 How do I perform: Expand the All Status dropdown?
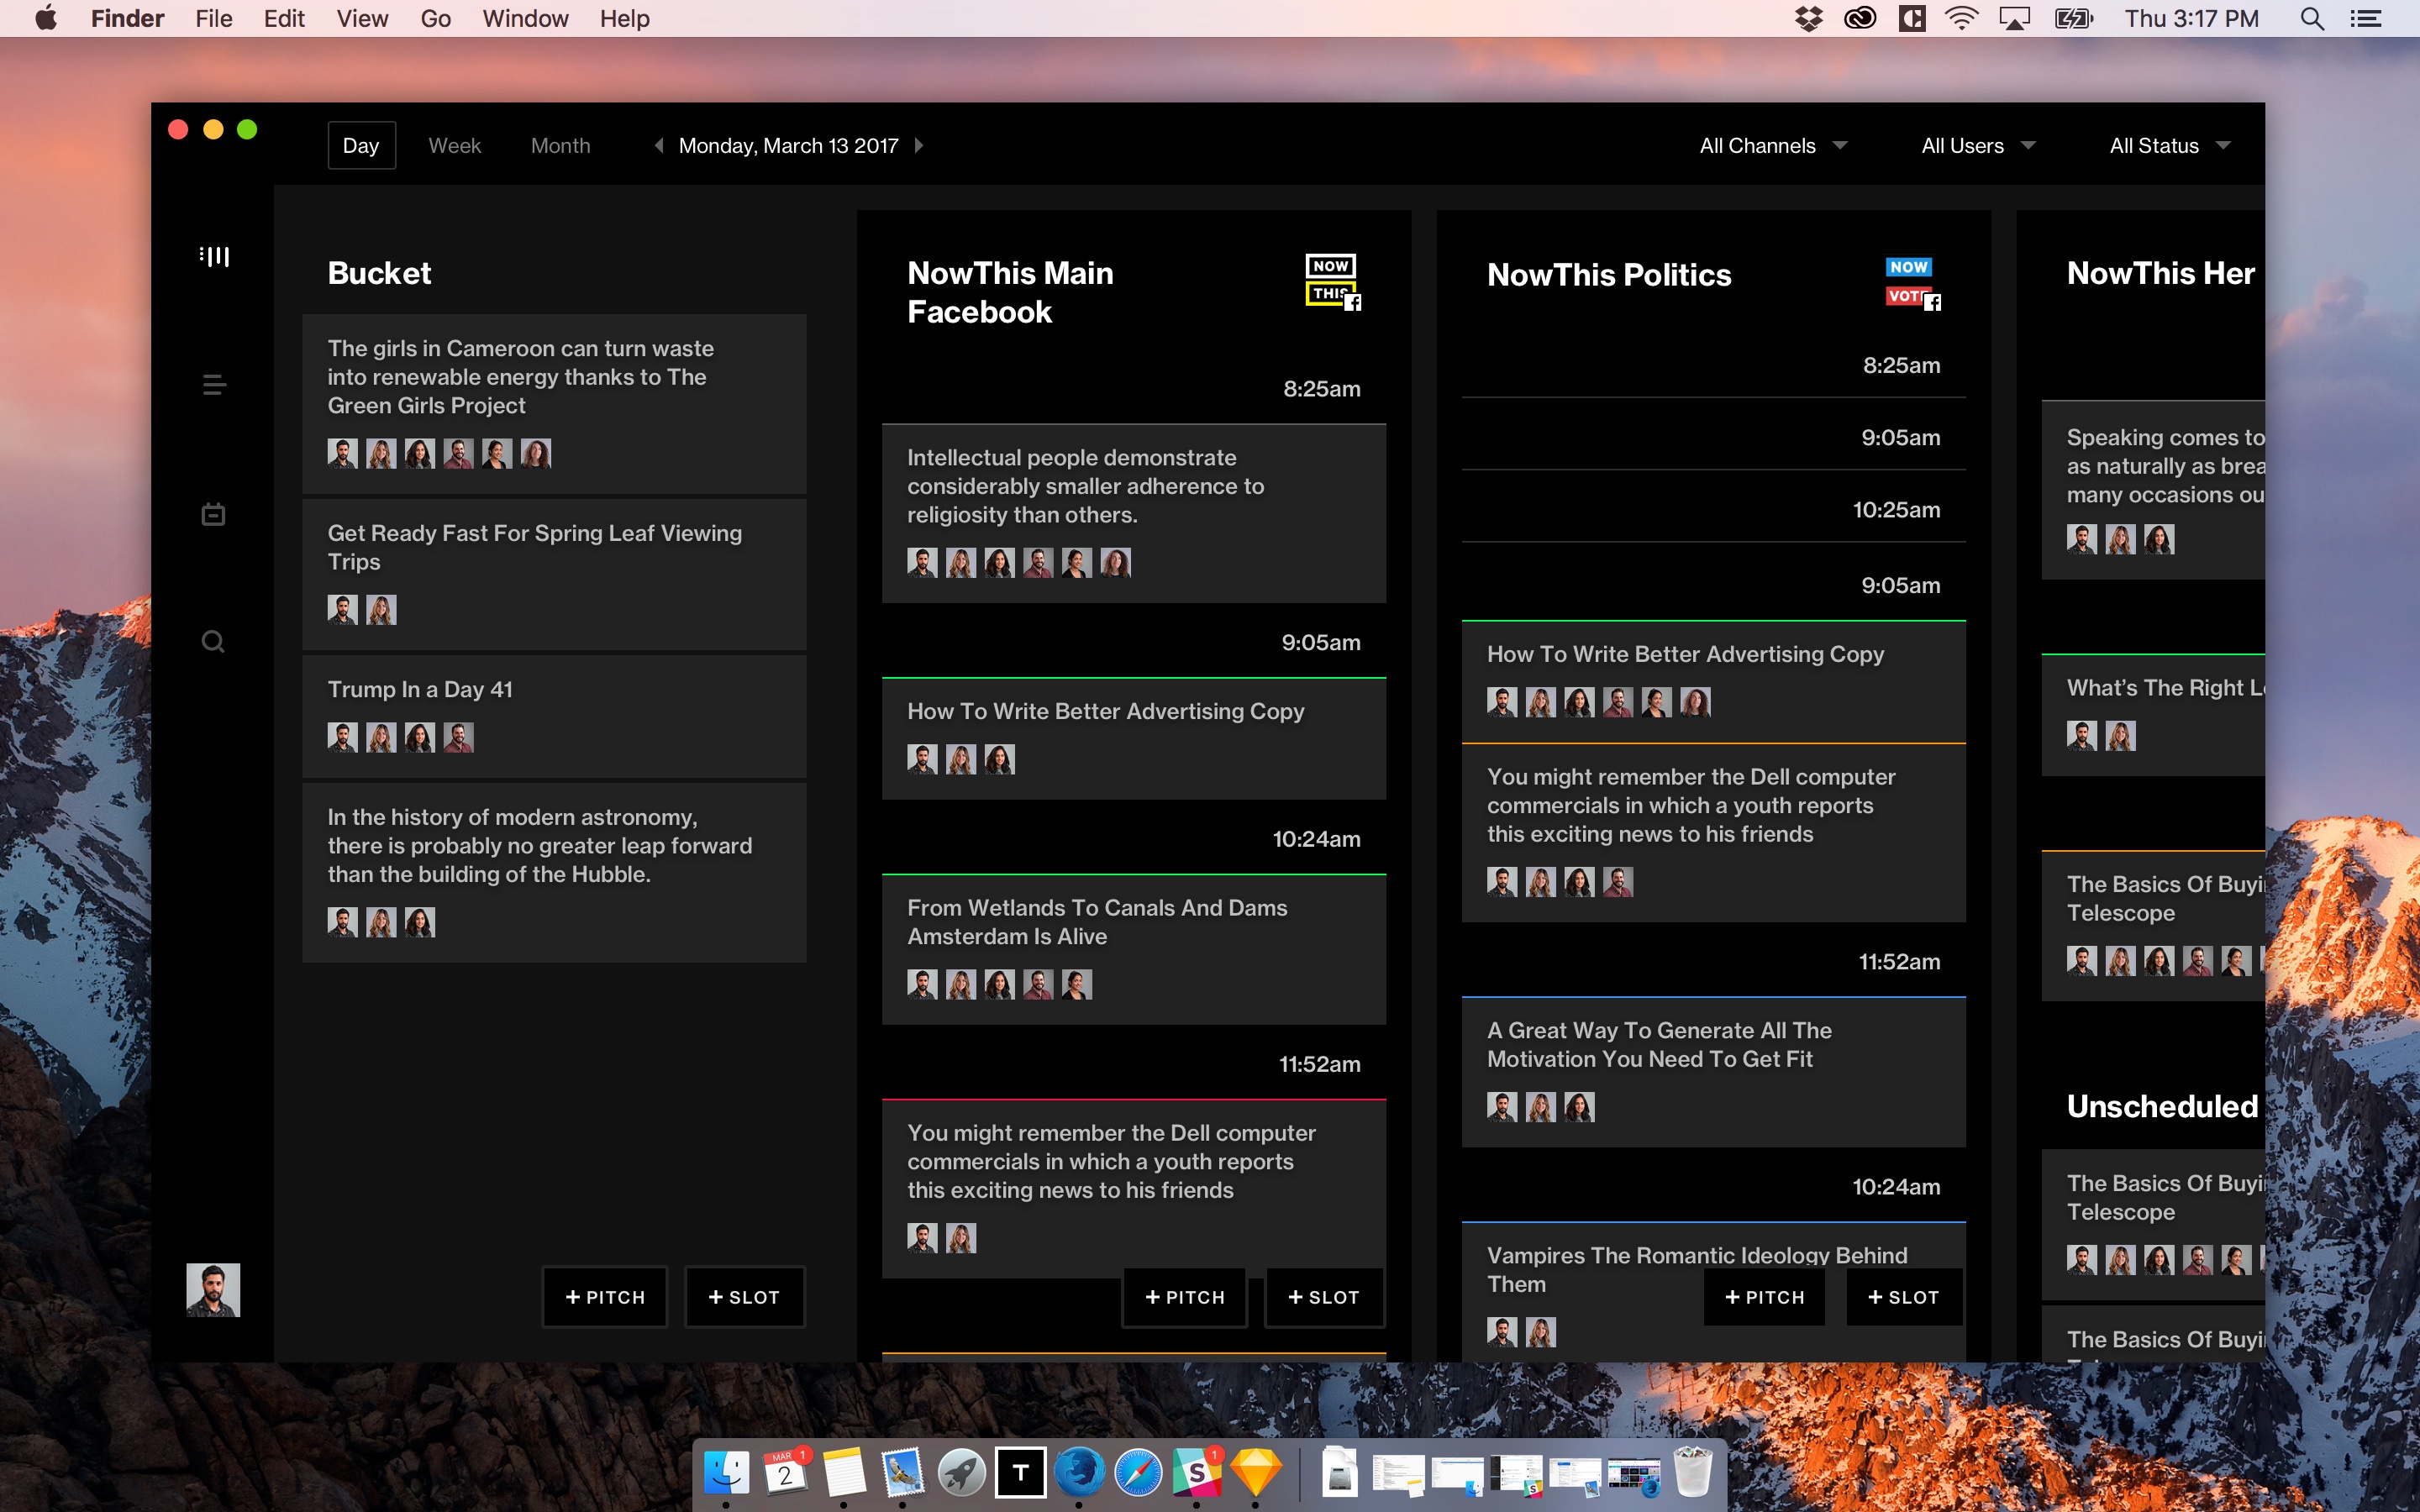(2168, 146)
